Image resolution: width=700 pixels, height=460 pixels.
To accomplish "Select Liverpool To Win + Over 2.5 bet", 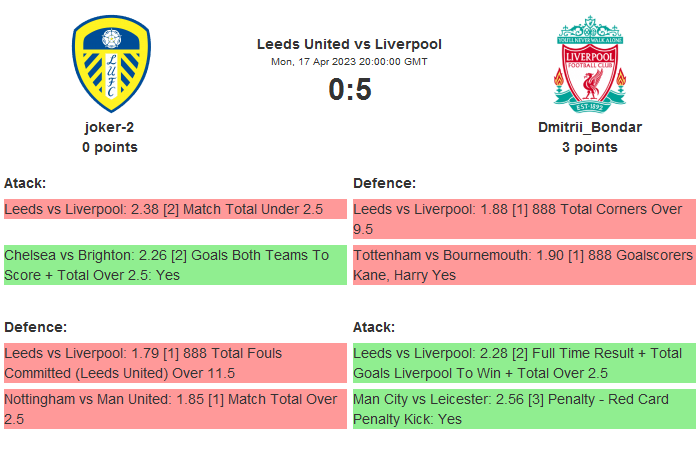I will point(524,363).
